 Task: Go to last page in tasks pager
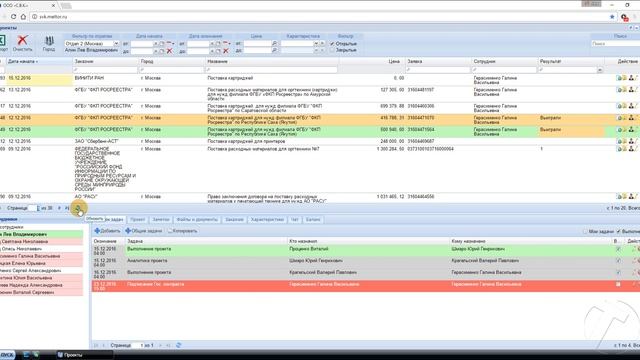[168, 345]
